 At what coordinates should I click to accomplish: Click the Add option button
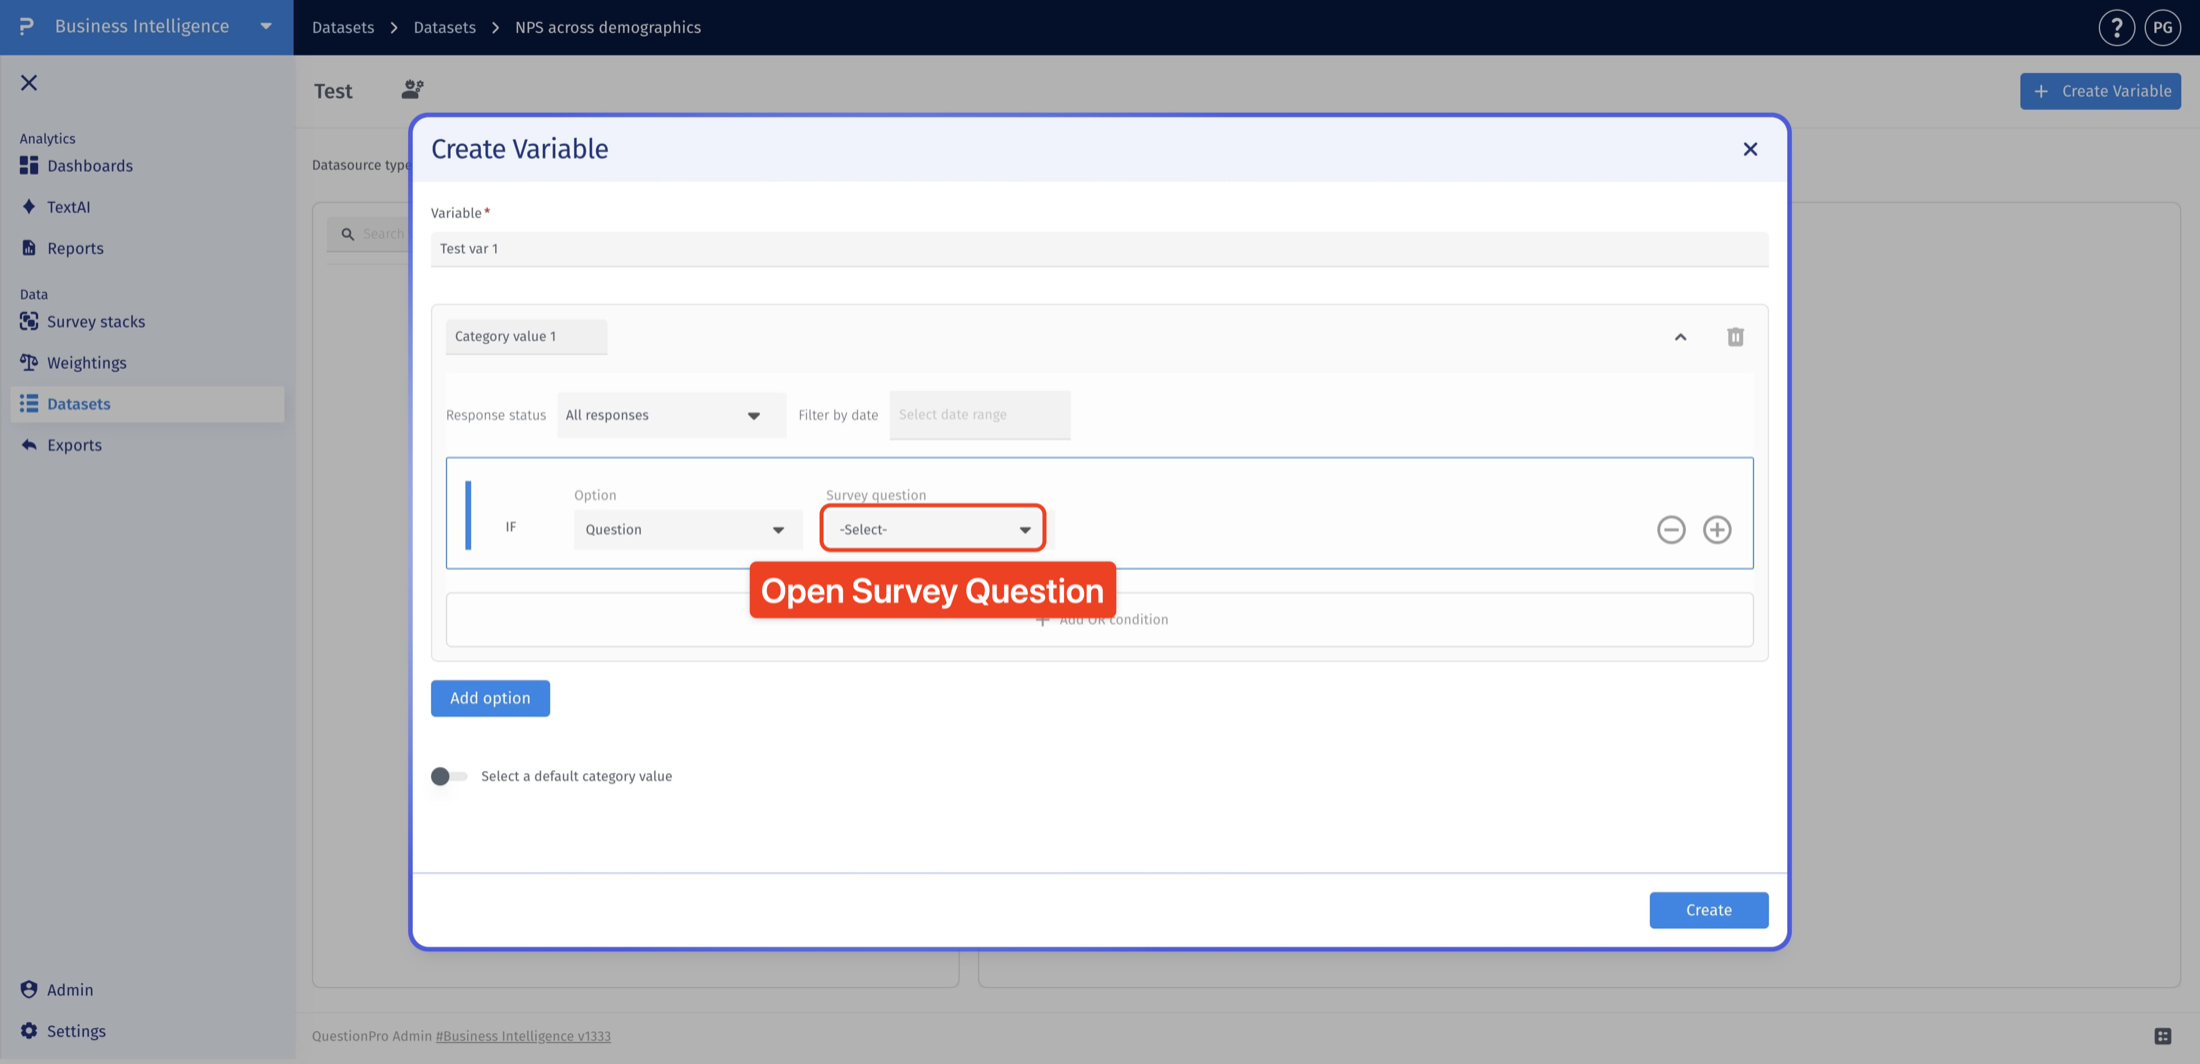click(x=490, y=698)
